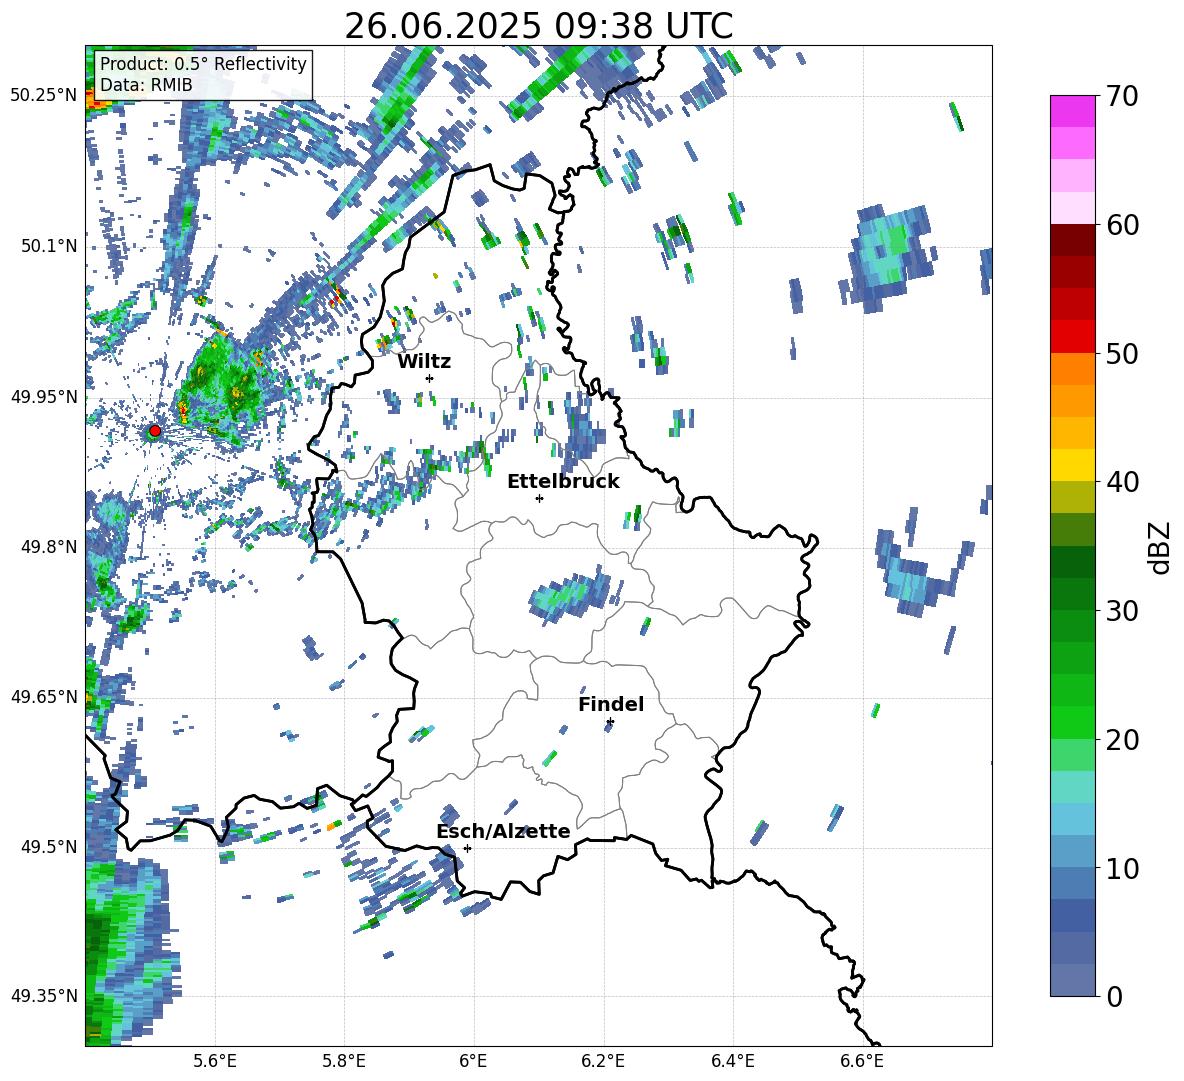Click the 50.25°N latitude label
Image resolution: width=1184 pixels, height=1081 pixels.
coord(44,95)
